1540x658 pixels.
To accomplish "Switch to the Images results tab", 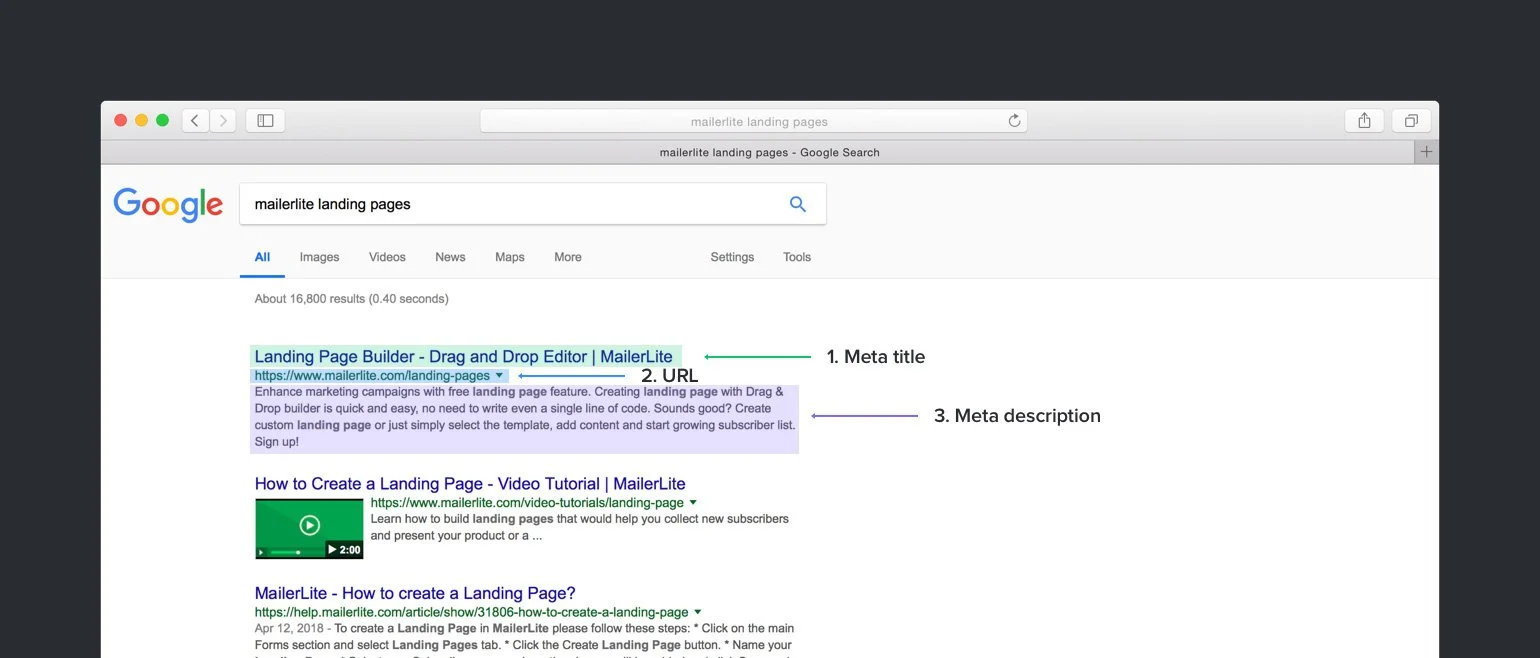I will (319, 257).
